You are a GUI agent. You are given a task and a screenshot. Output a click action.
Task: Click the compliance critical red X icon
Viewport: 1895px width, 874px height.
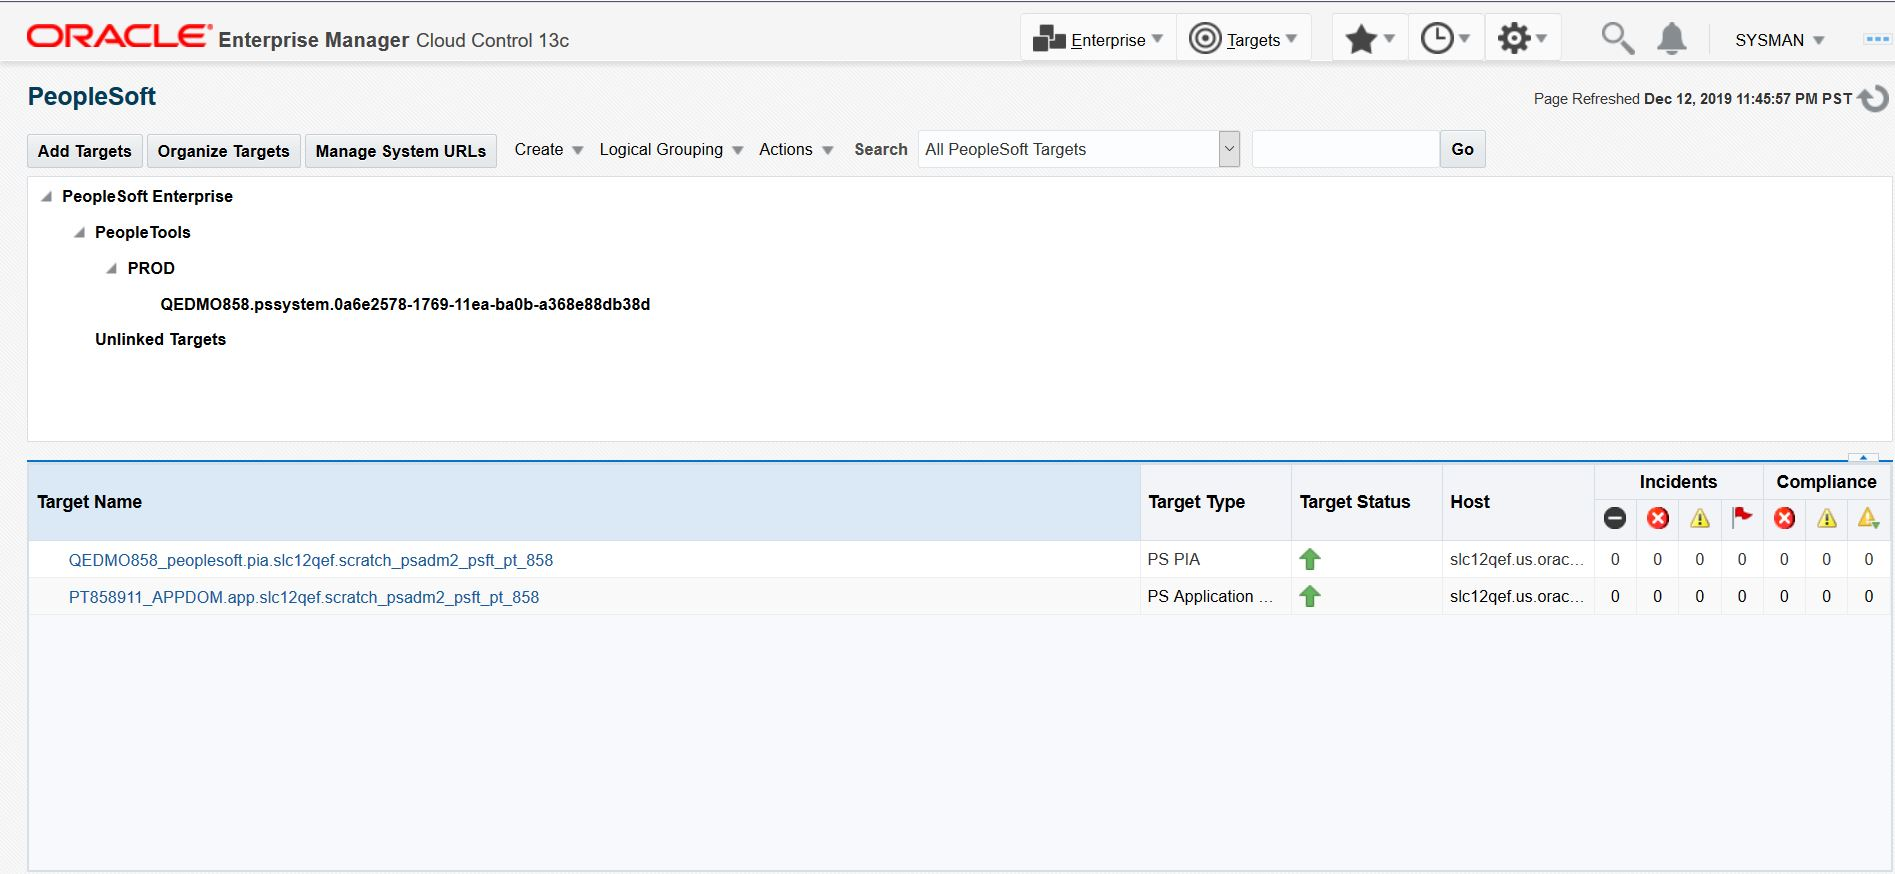(x=1784, y=518)
